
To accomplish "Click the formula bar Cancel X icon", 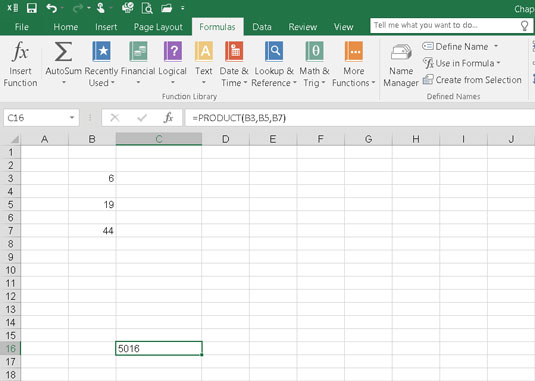I will pos(115,118).
